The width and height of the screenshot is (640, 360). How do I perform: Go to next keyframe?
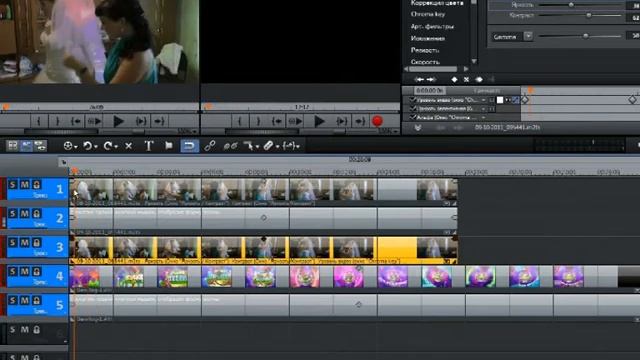[432, 80]
